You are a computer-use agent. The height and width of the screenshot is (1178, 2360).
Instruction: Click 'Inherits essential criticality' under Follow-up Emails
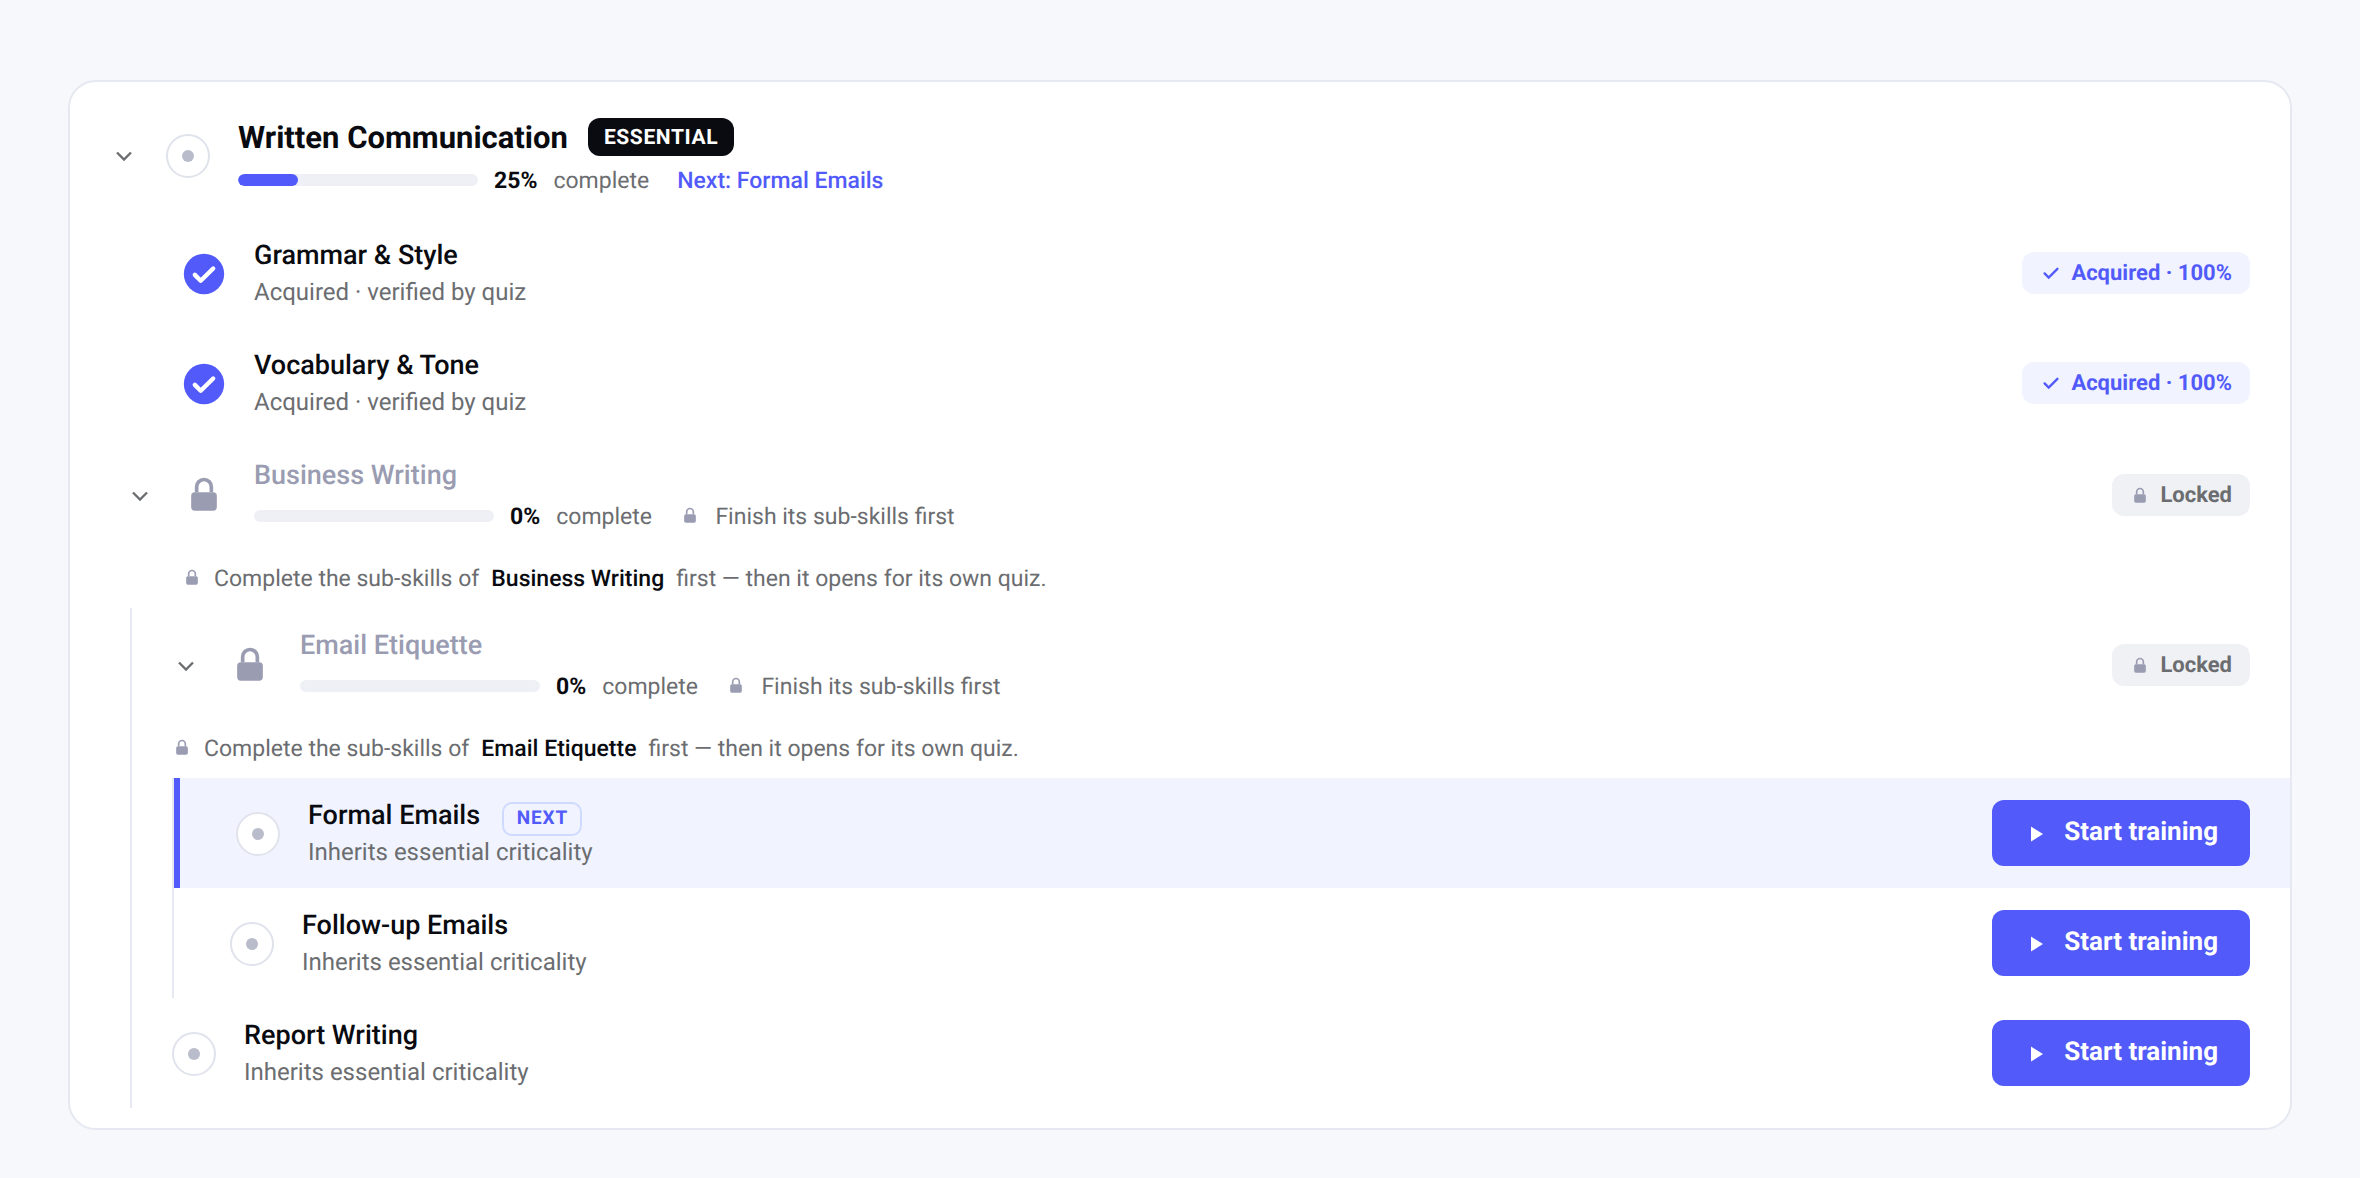444,962
